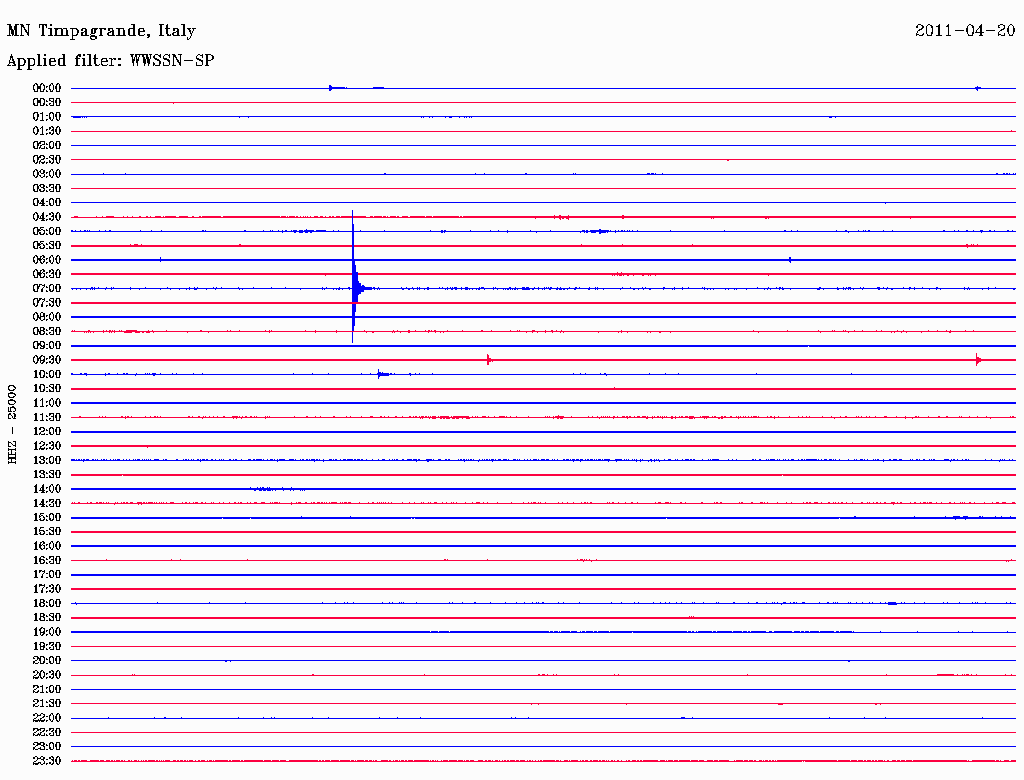Click the first blue blip on 00:00 trace

coord(332,88)
